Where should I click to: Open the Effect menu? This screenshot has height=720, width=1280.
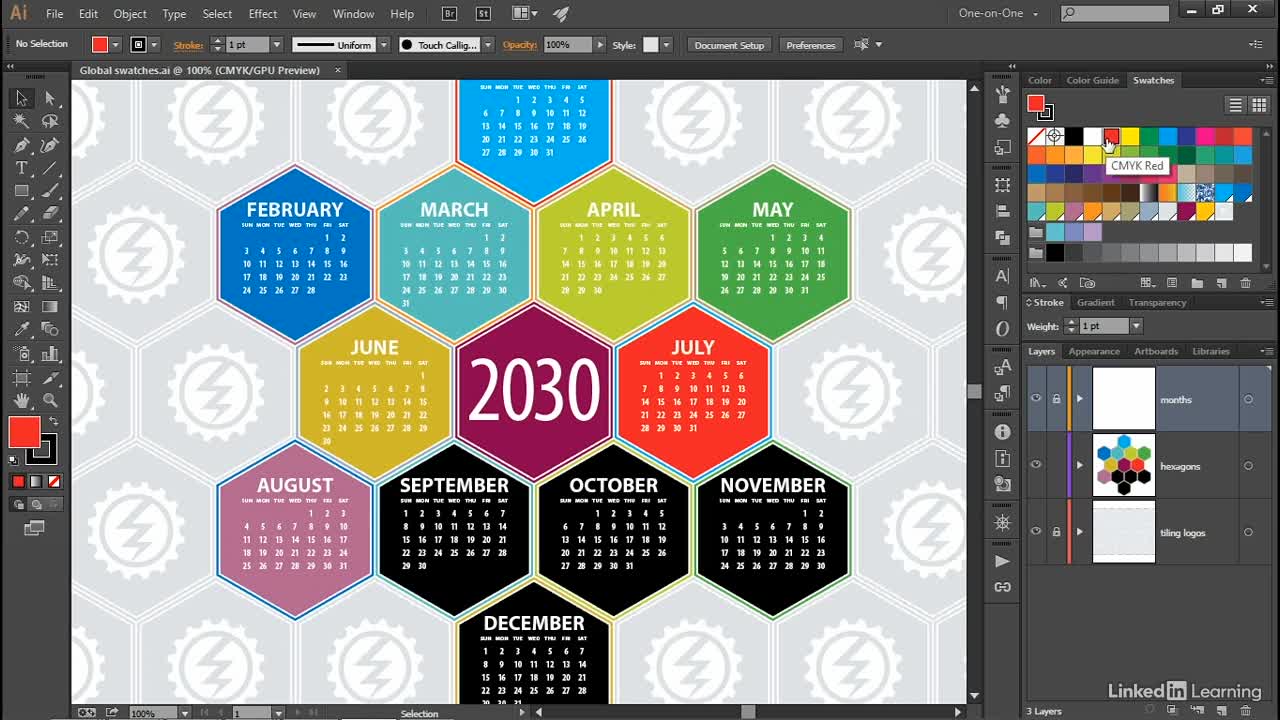click(263, 14)
